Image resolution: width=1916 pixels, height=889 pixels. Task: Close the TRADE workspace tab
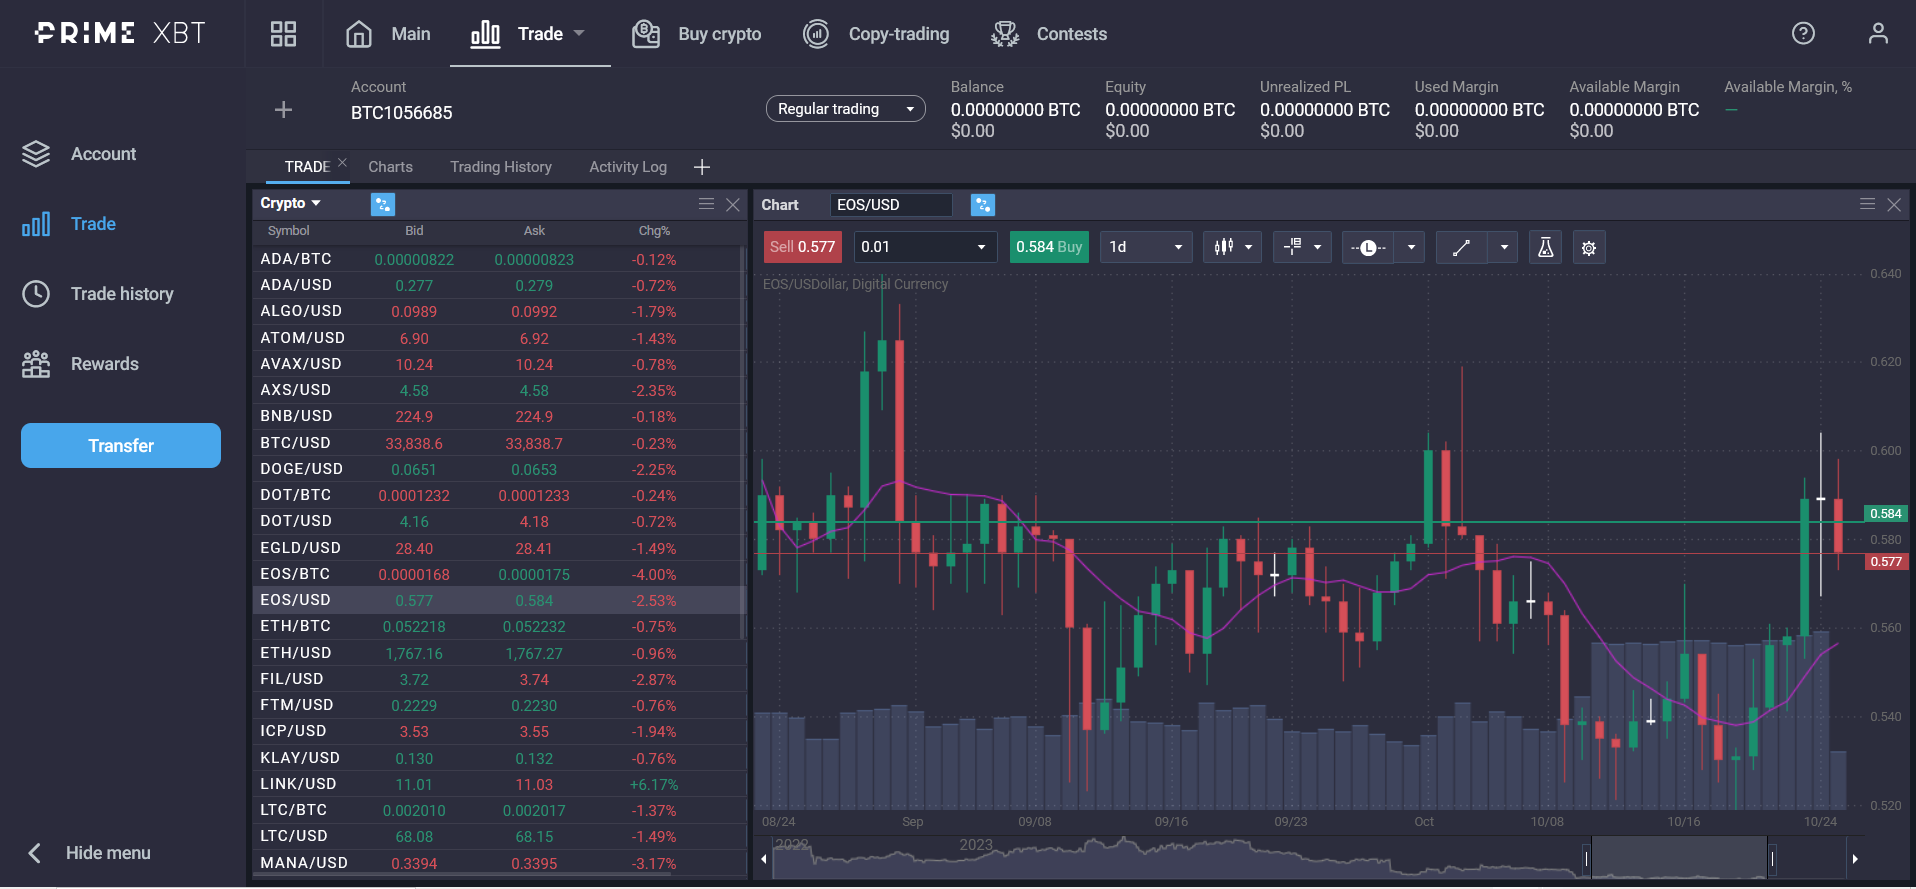coord(342,162)
